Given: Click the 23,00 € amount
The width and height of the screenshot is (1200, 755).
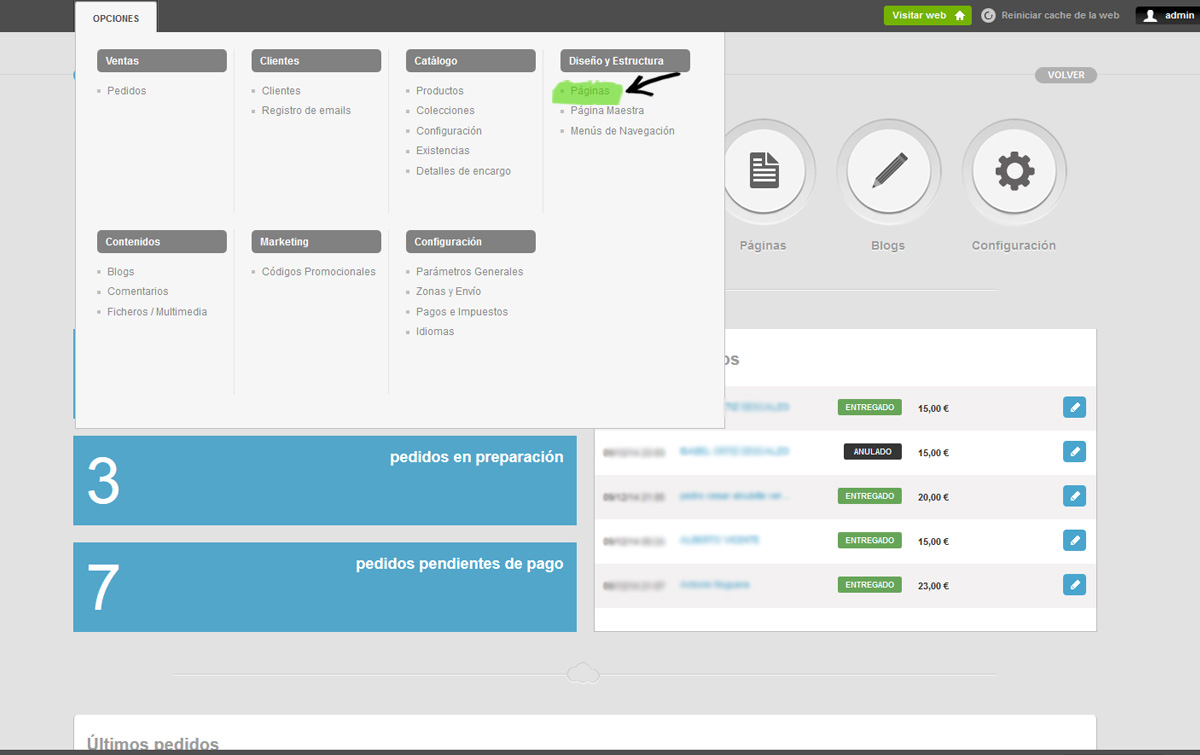Looking at the screenshot, I should pyautogui.click(x=933, y=585).
